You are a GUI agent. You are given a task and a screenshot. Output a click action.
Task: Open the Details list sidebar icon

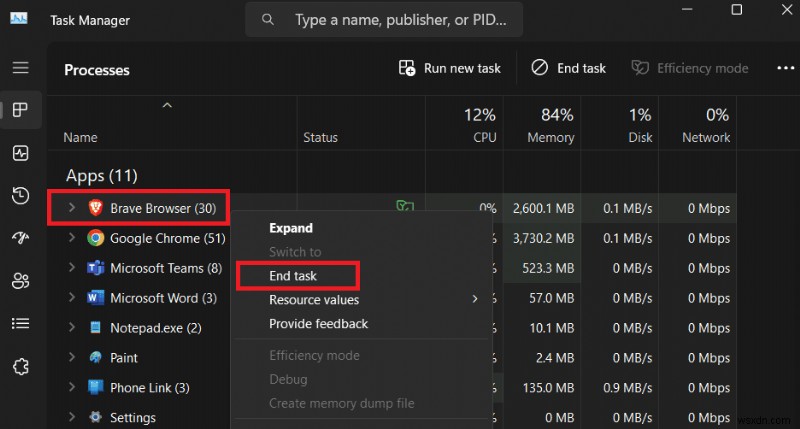(20, 323)
